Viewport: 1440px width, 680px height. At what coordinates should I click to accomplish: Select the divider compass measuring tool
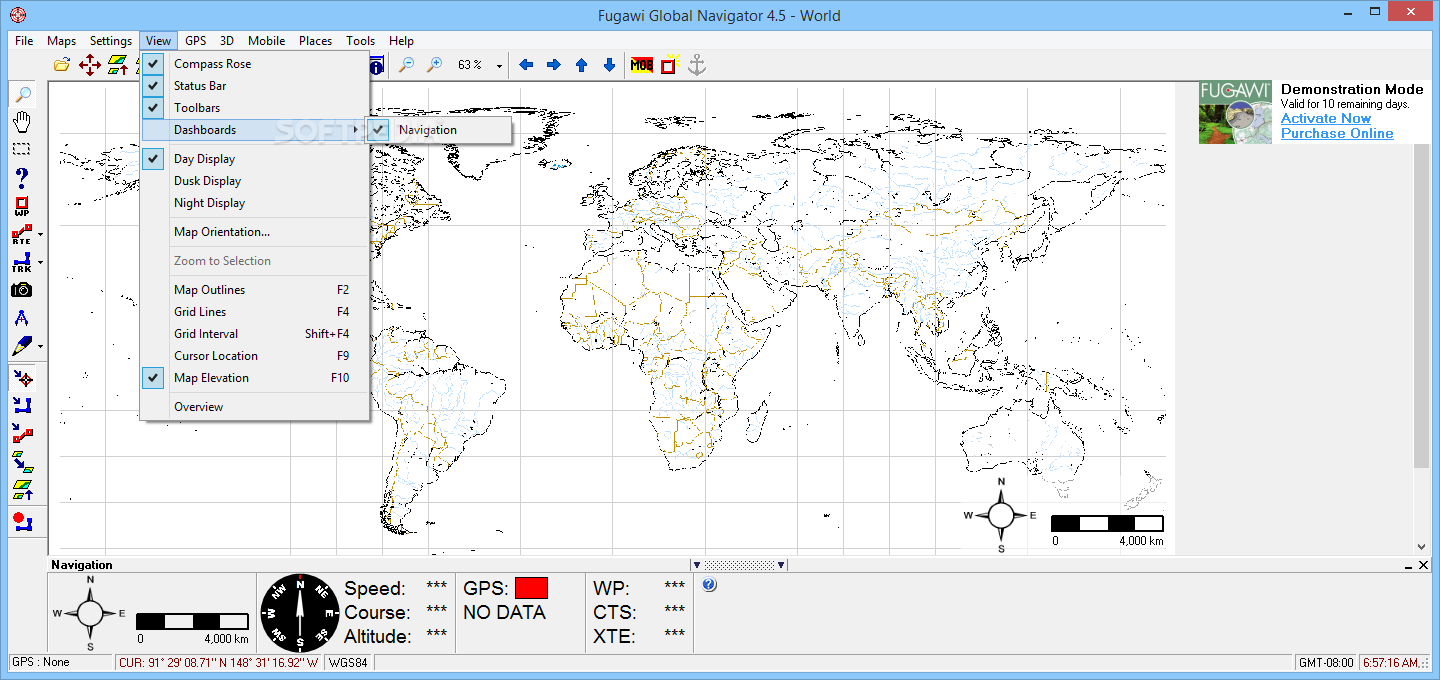pyautogui.click(x=22, y=318)
